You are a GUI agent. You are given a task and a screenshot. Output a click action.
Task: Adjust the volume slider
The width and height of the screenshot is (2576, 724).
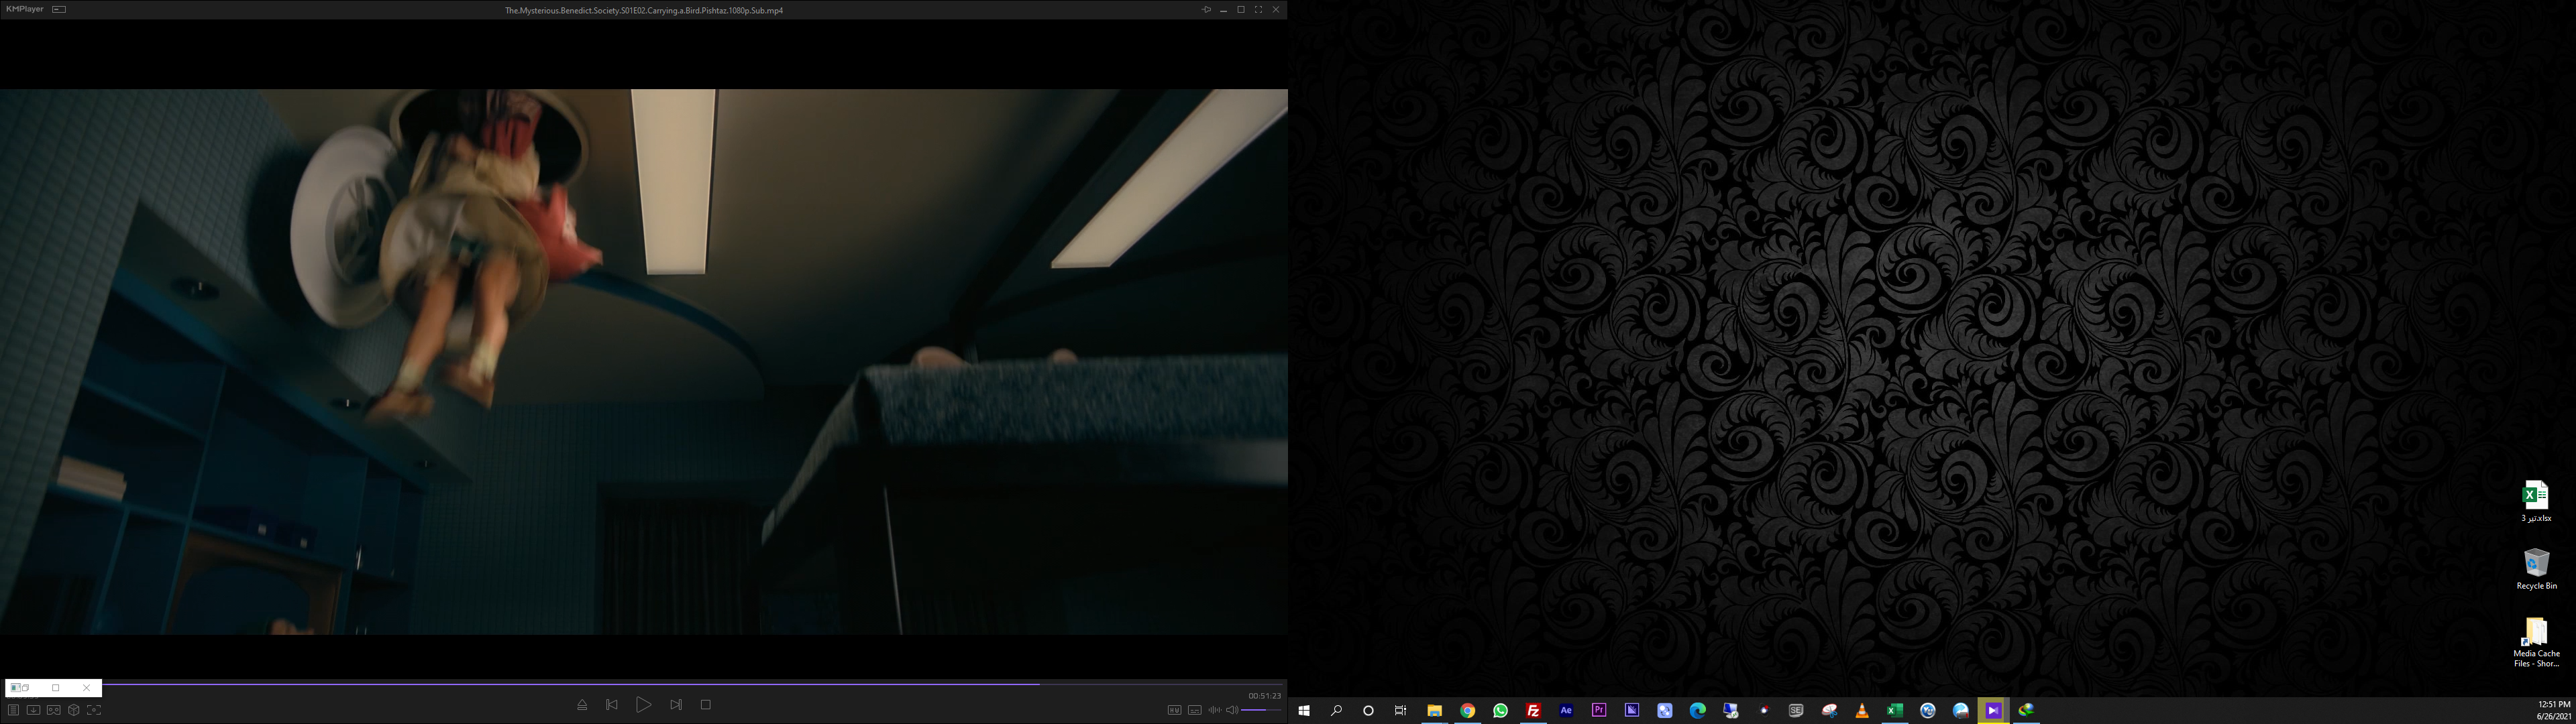1261,710
